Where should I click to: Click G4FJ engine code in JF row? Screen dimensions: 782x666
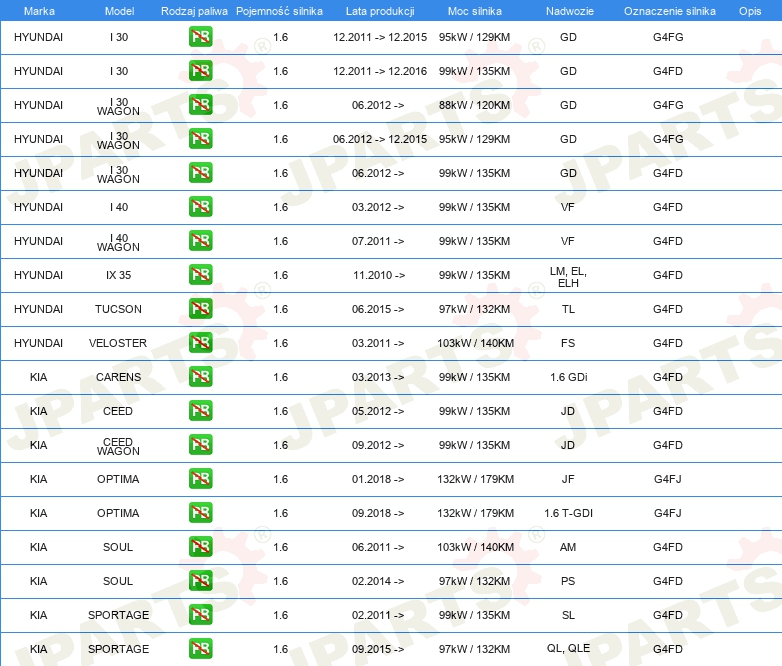click(667, 479)
